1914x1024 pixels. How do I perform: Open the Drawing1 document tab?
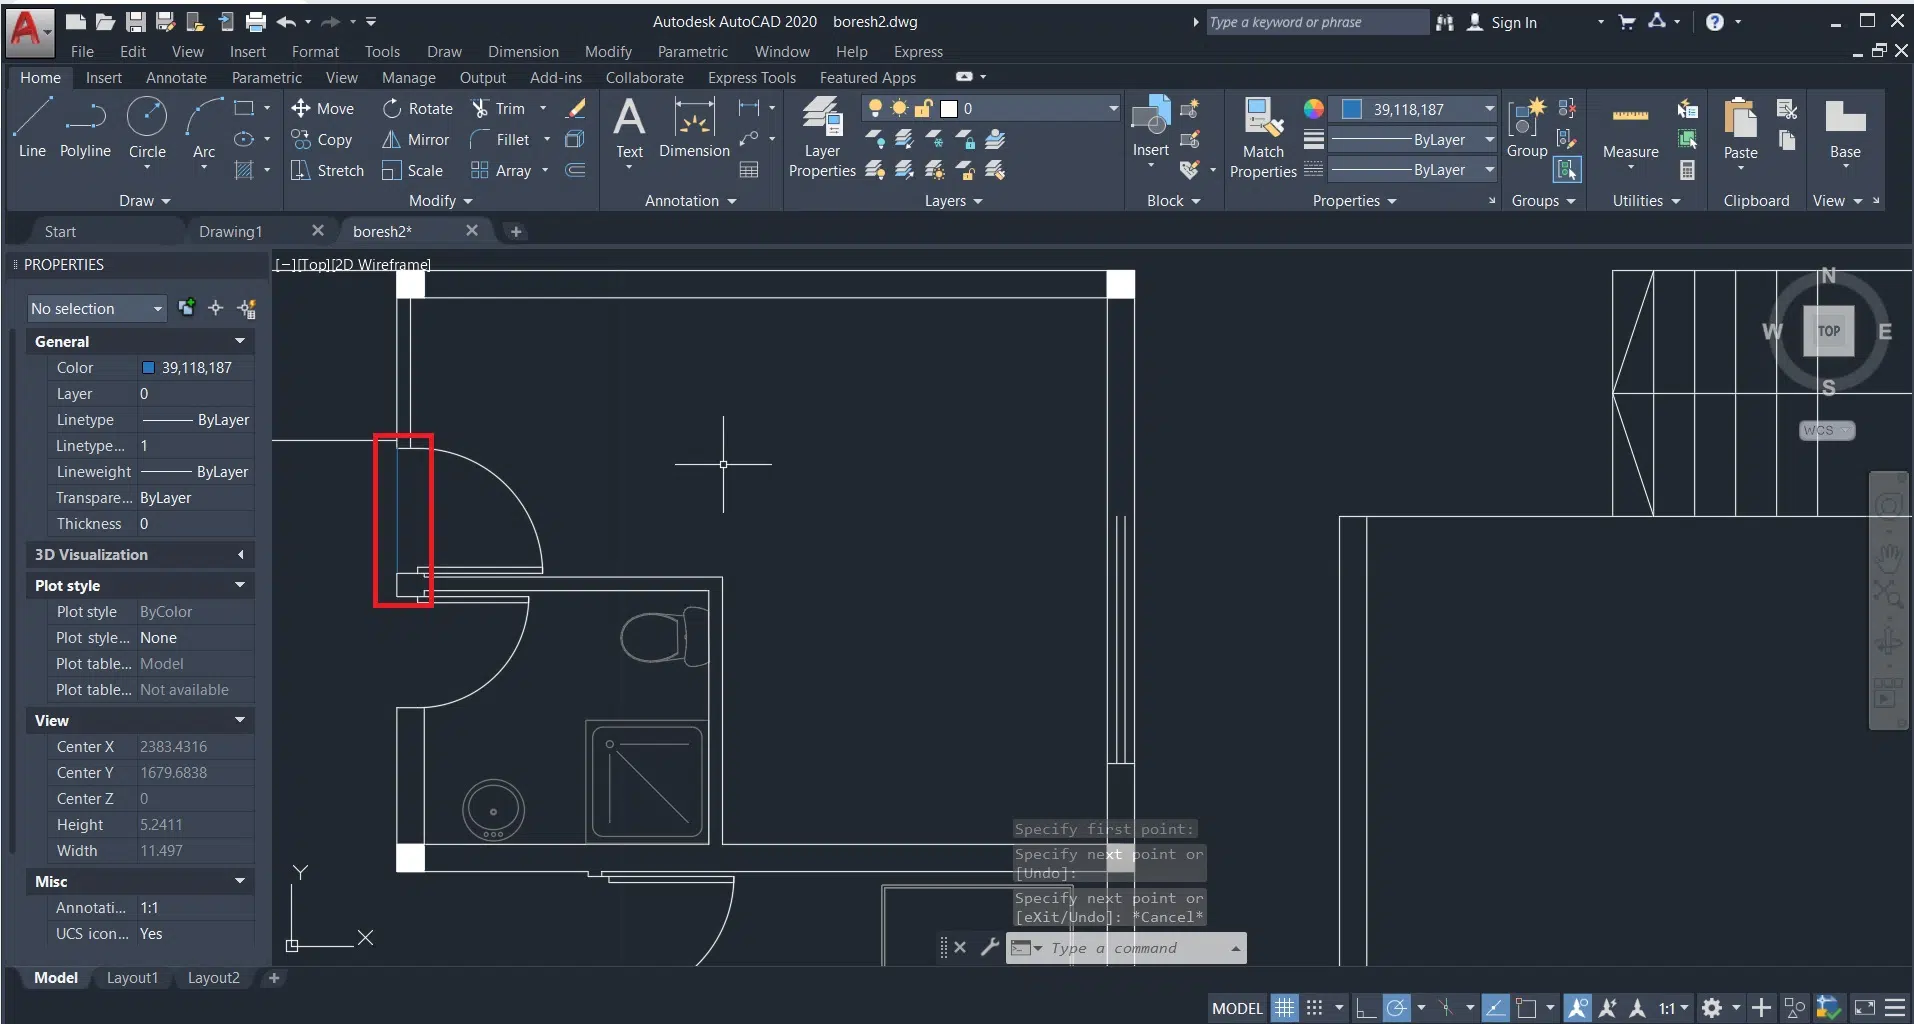tap(230, 232)
